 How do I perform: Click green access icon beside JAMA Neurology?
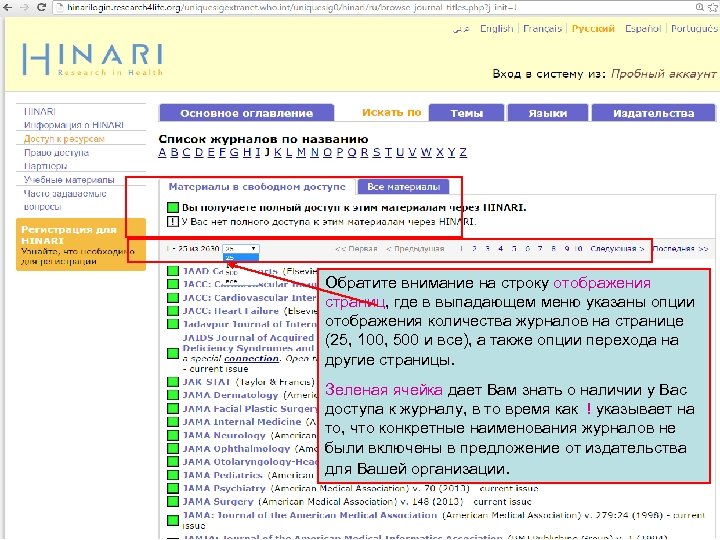[x=173, y=435]
